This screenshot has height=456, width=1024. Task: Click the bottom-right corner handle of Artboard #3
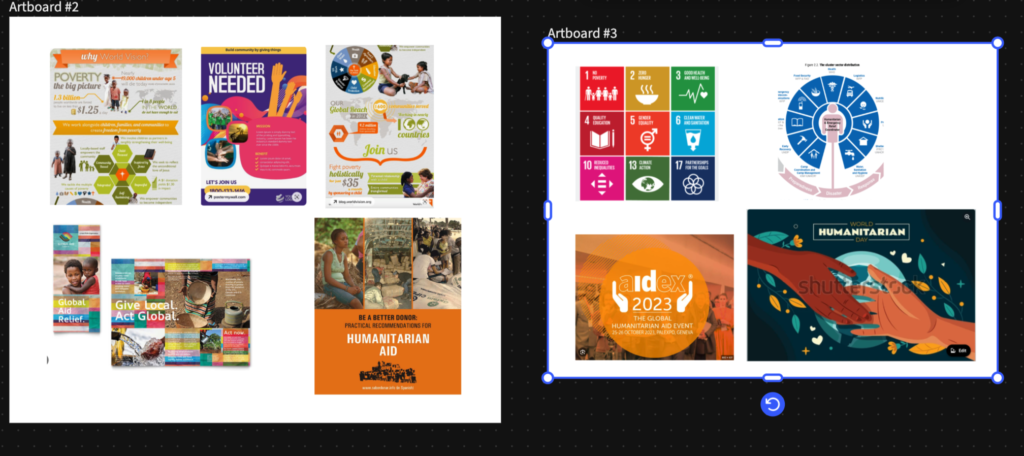[x=997, y=378]
